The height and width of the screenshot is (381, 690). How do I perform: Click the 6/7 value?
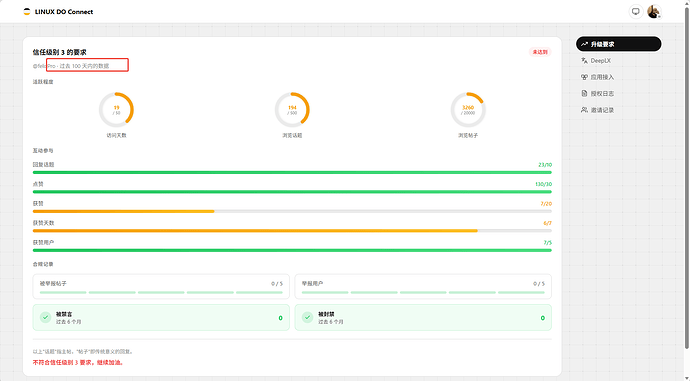547,223
